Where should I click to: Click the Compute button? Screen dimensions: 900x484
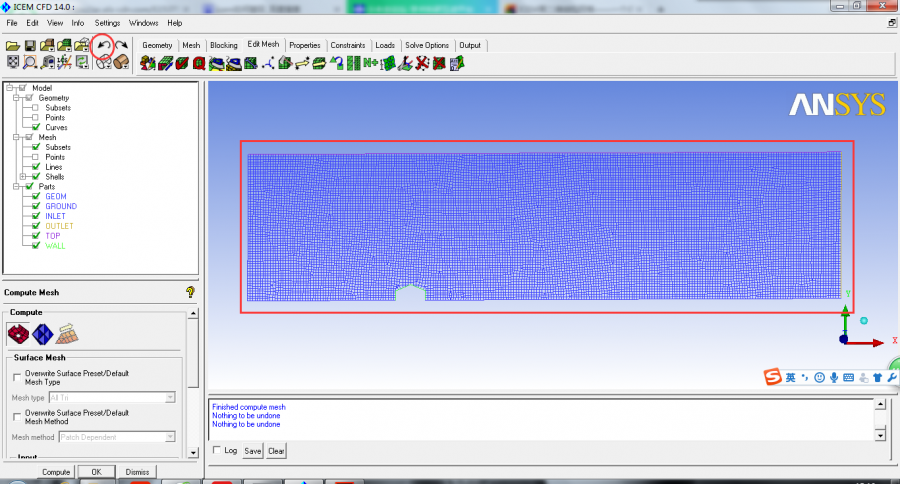pyautogui.click(x=56, y=472)
